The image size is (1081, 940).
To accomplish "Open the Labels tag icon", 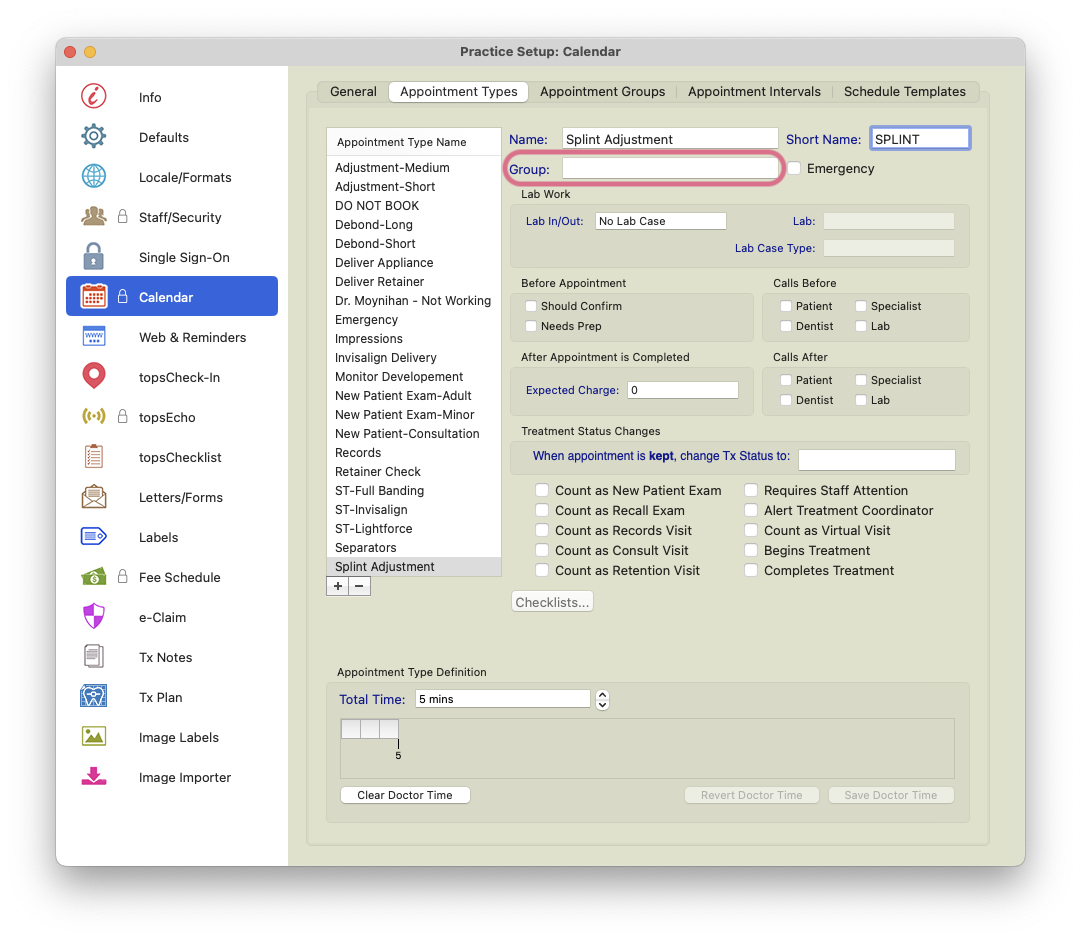I will pyautogui.click(x=94, y=536).
